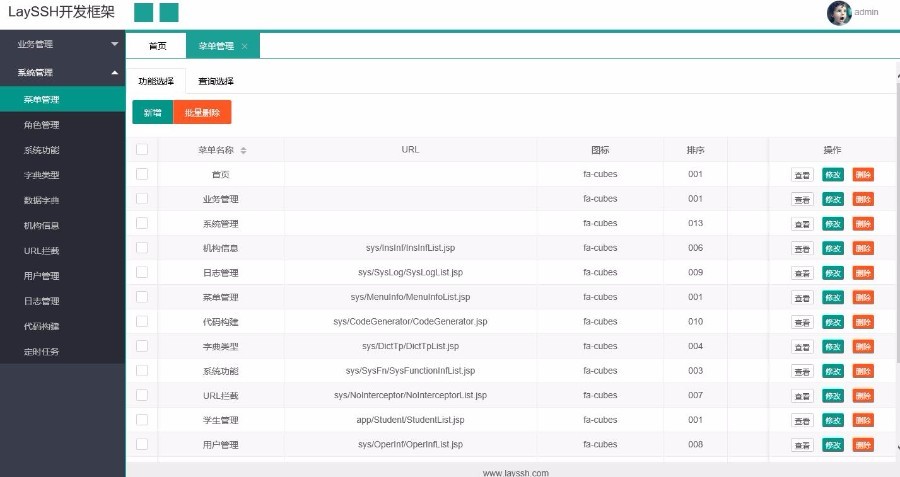Check the checkbox for the 机构信息 row
Viewport: 900px width, 477px height.
142,248
